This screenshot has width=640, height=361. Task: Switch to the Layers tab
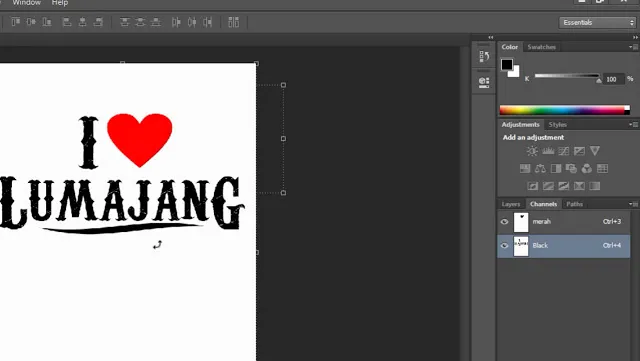tap(511, 204)
